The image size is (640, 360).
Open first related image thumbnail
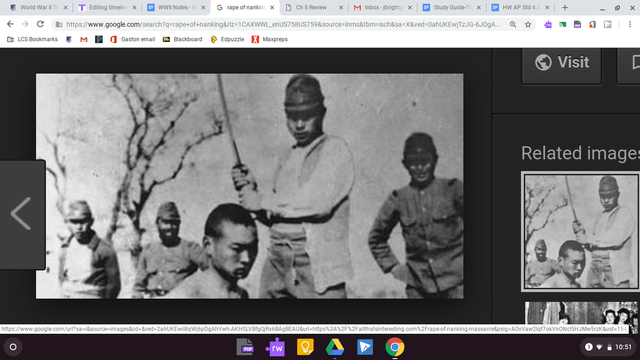coord(581,231)
